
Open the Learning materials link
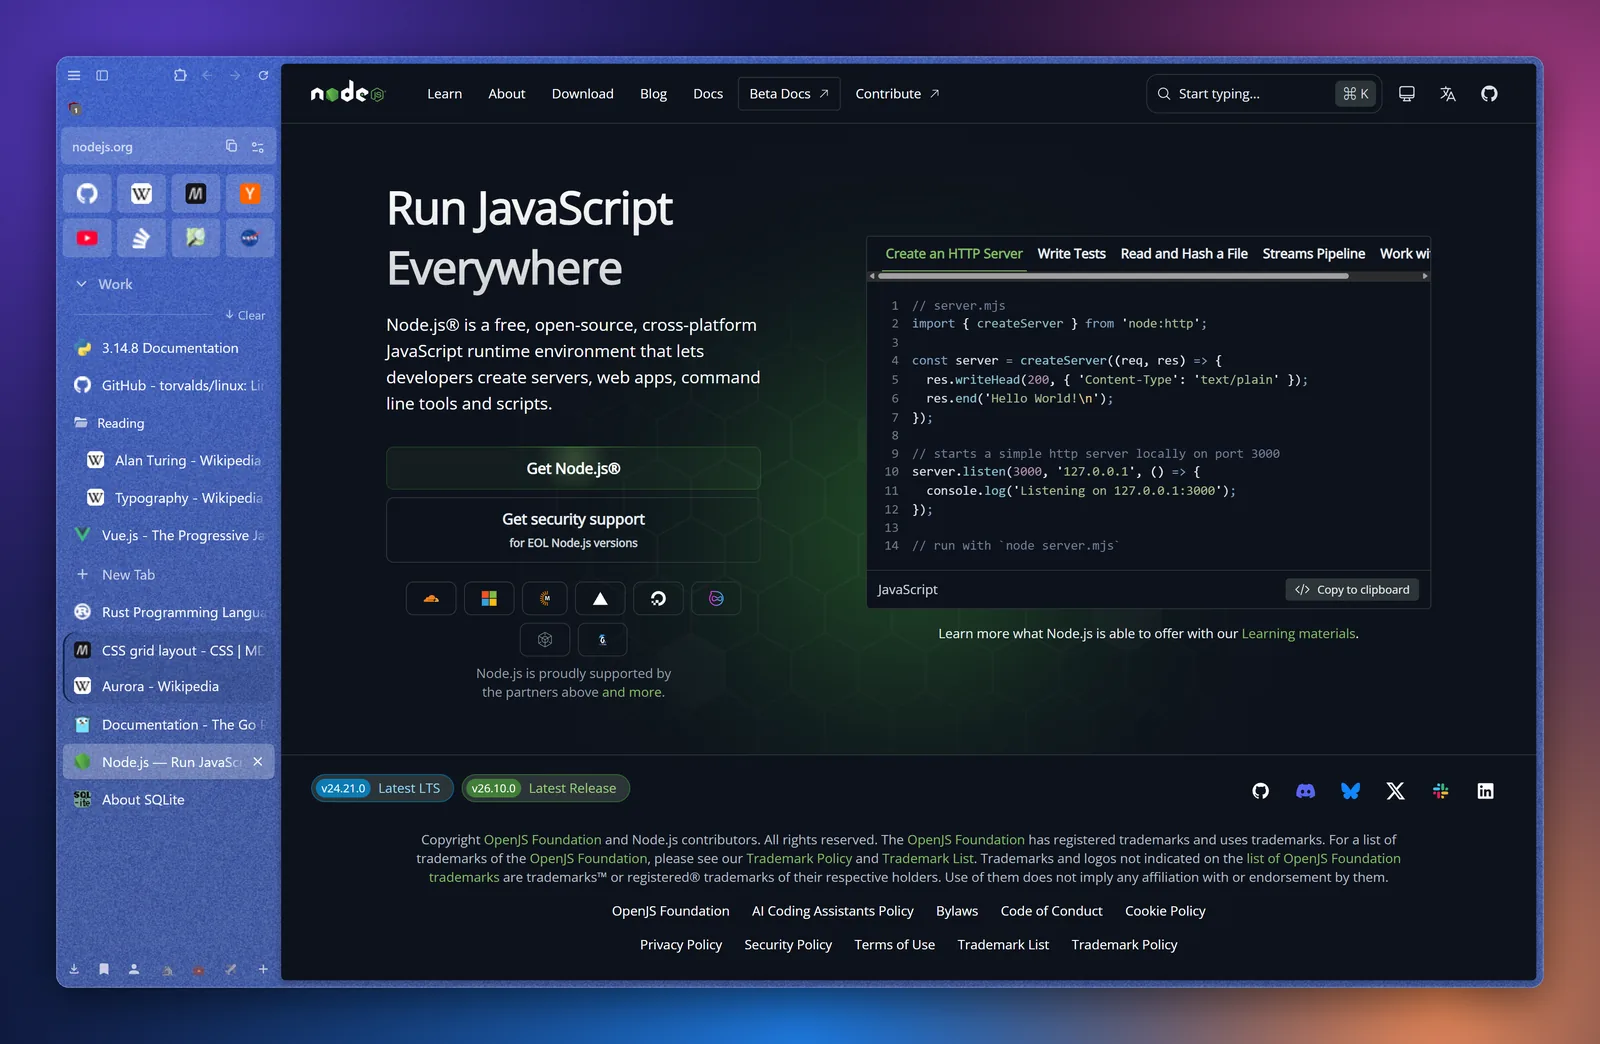click(x=1298, y=634)
